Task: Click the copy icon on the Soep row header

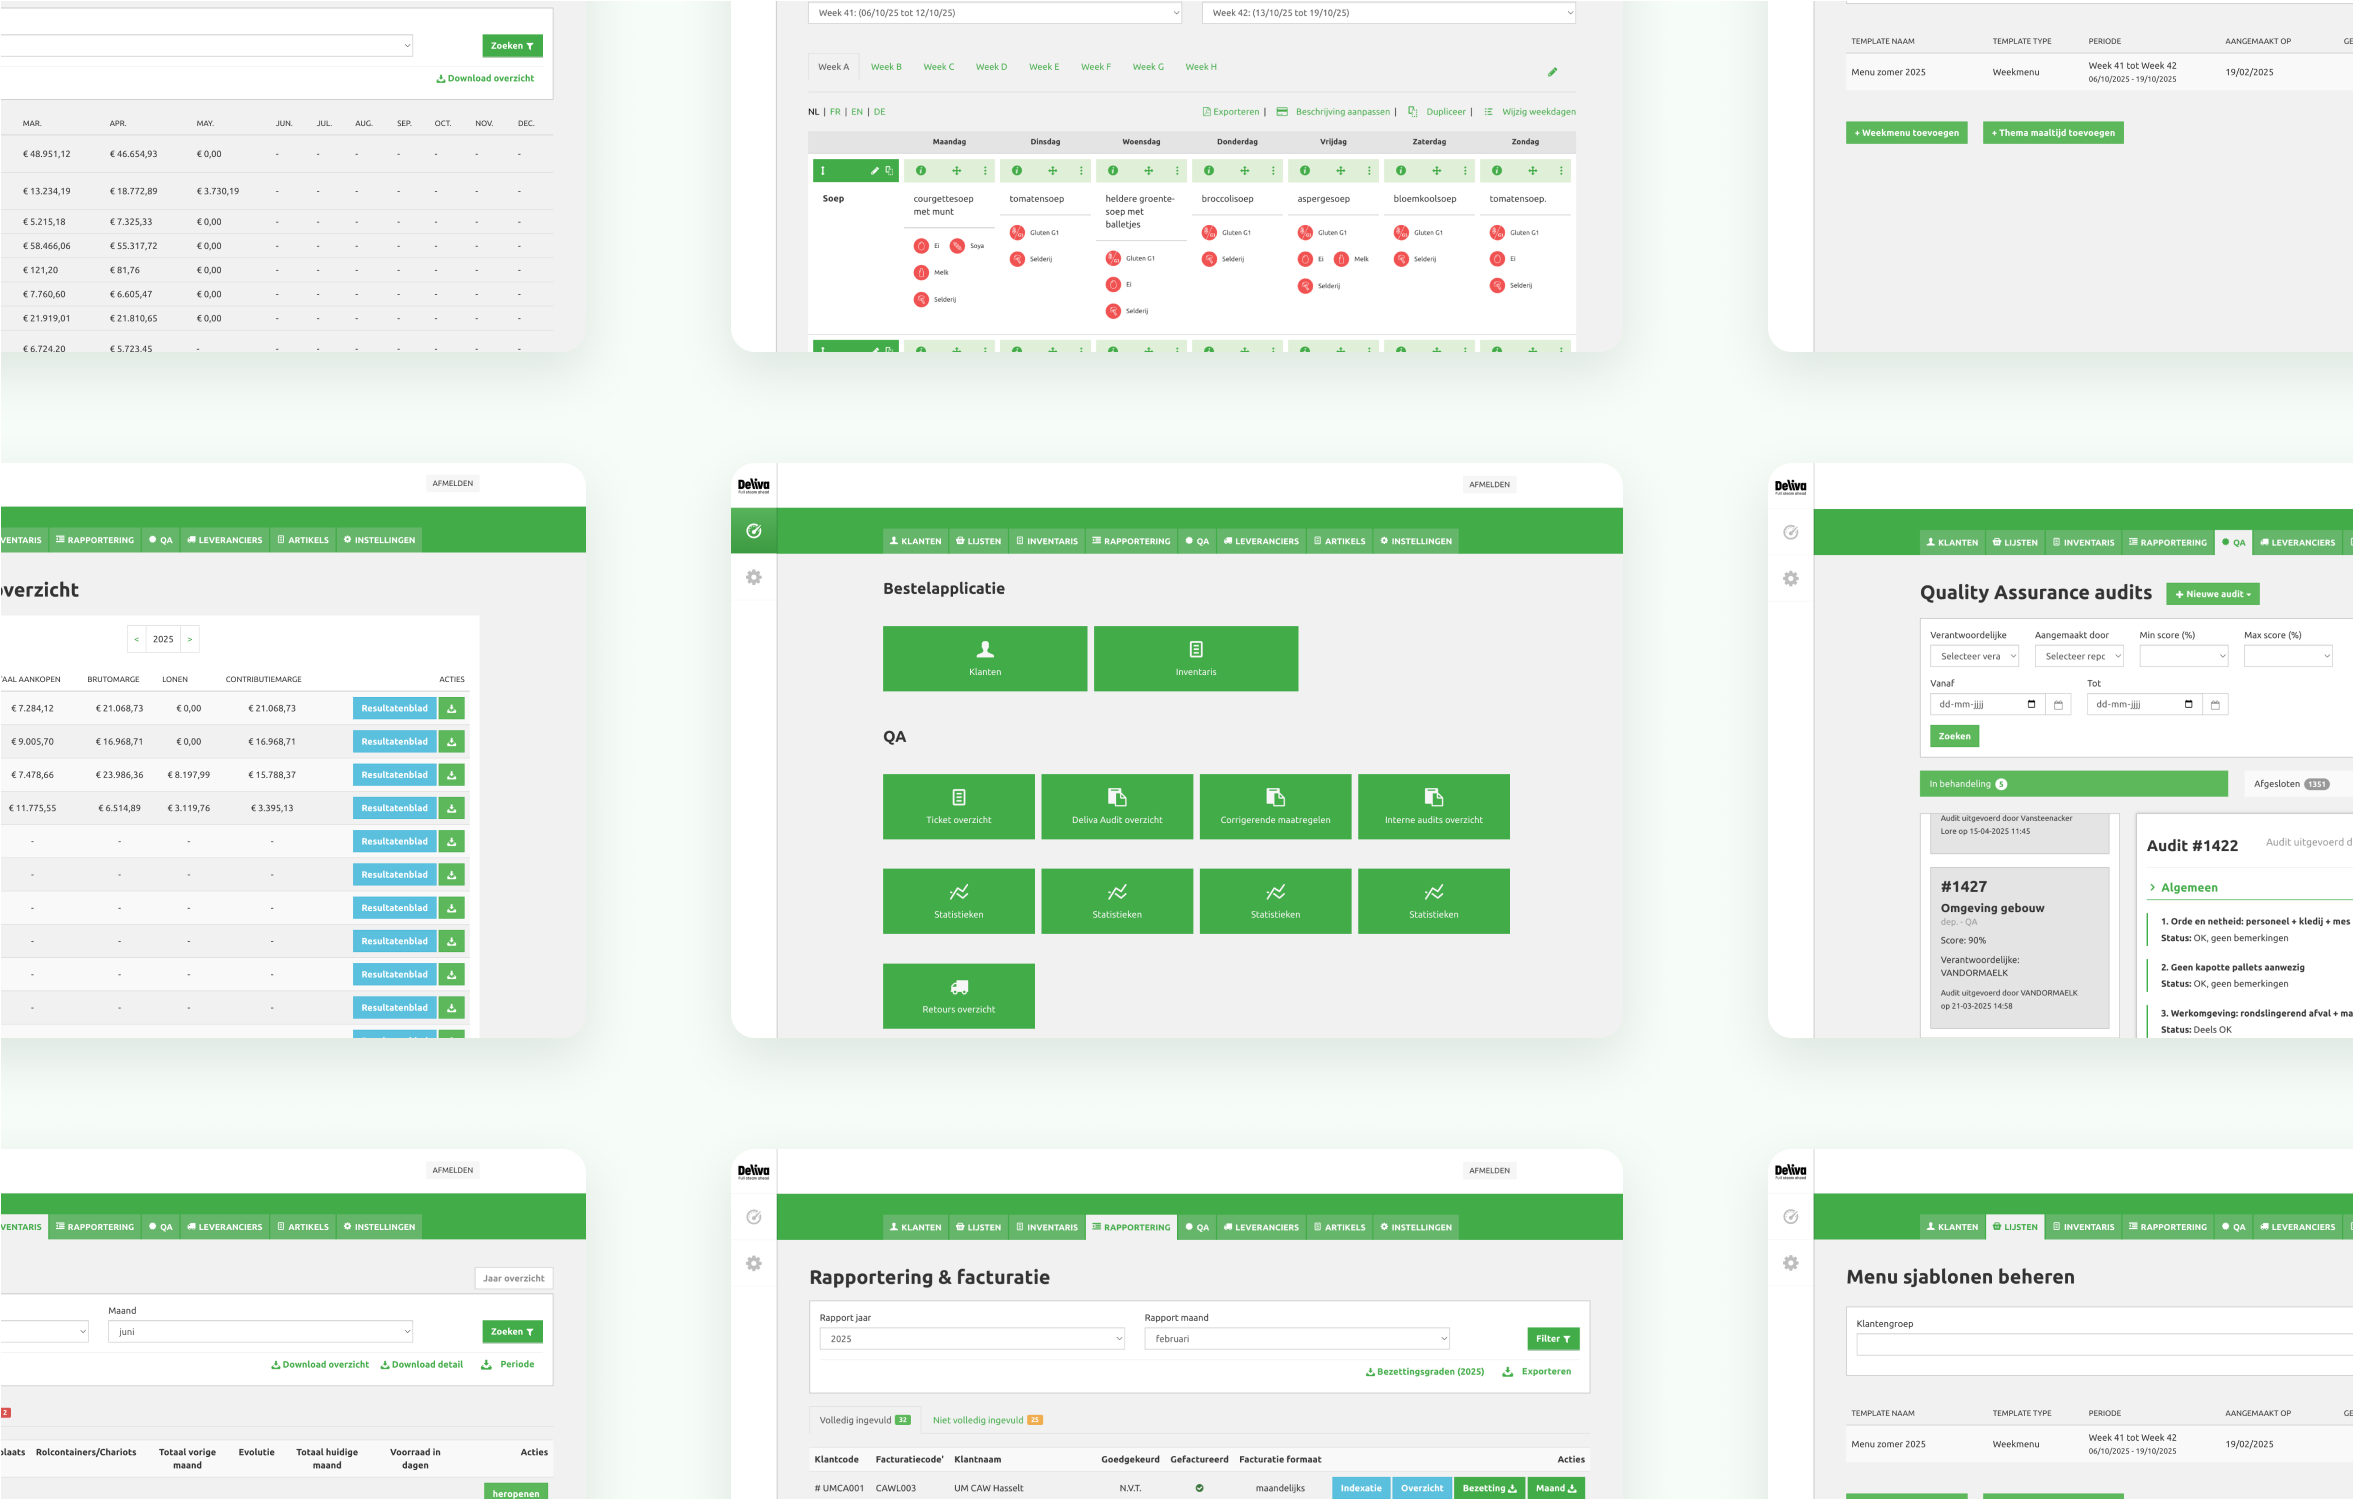Action: click(x=889, y=171)
